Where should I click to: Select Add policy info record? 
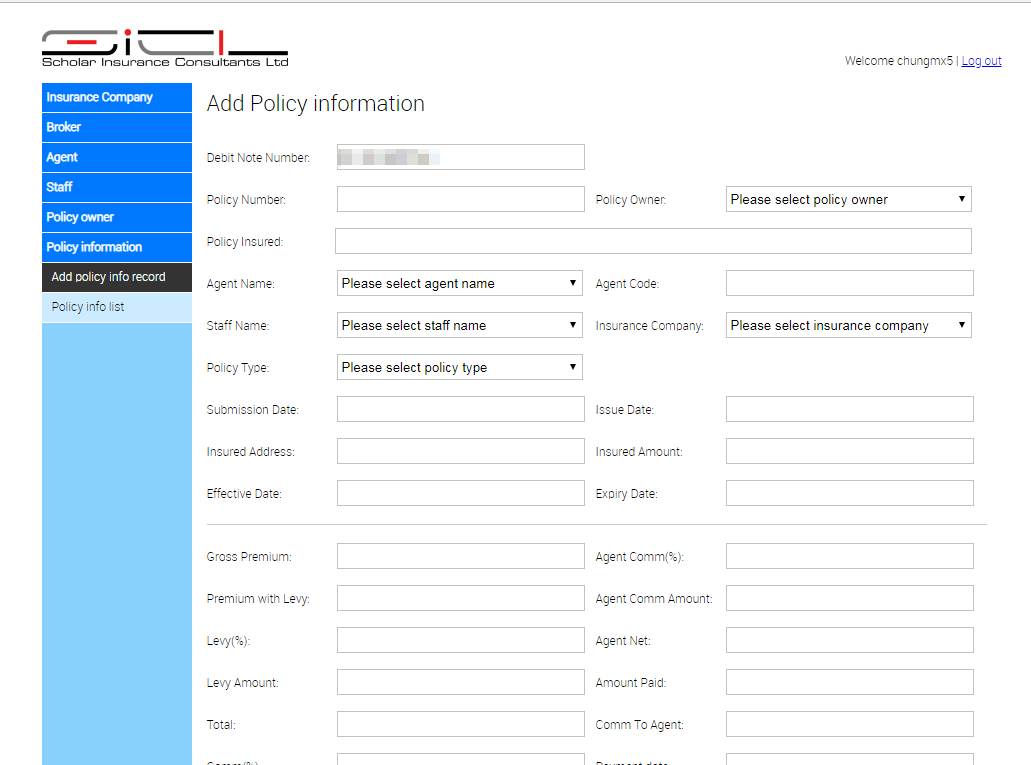(x=117, y=277)
